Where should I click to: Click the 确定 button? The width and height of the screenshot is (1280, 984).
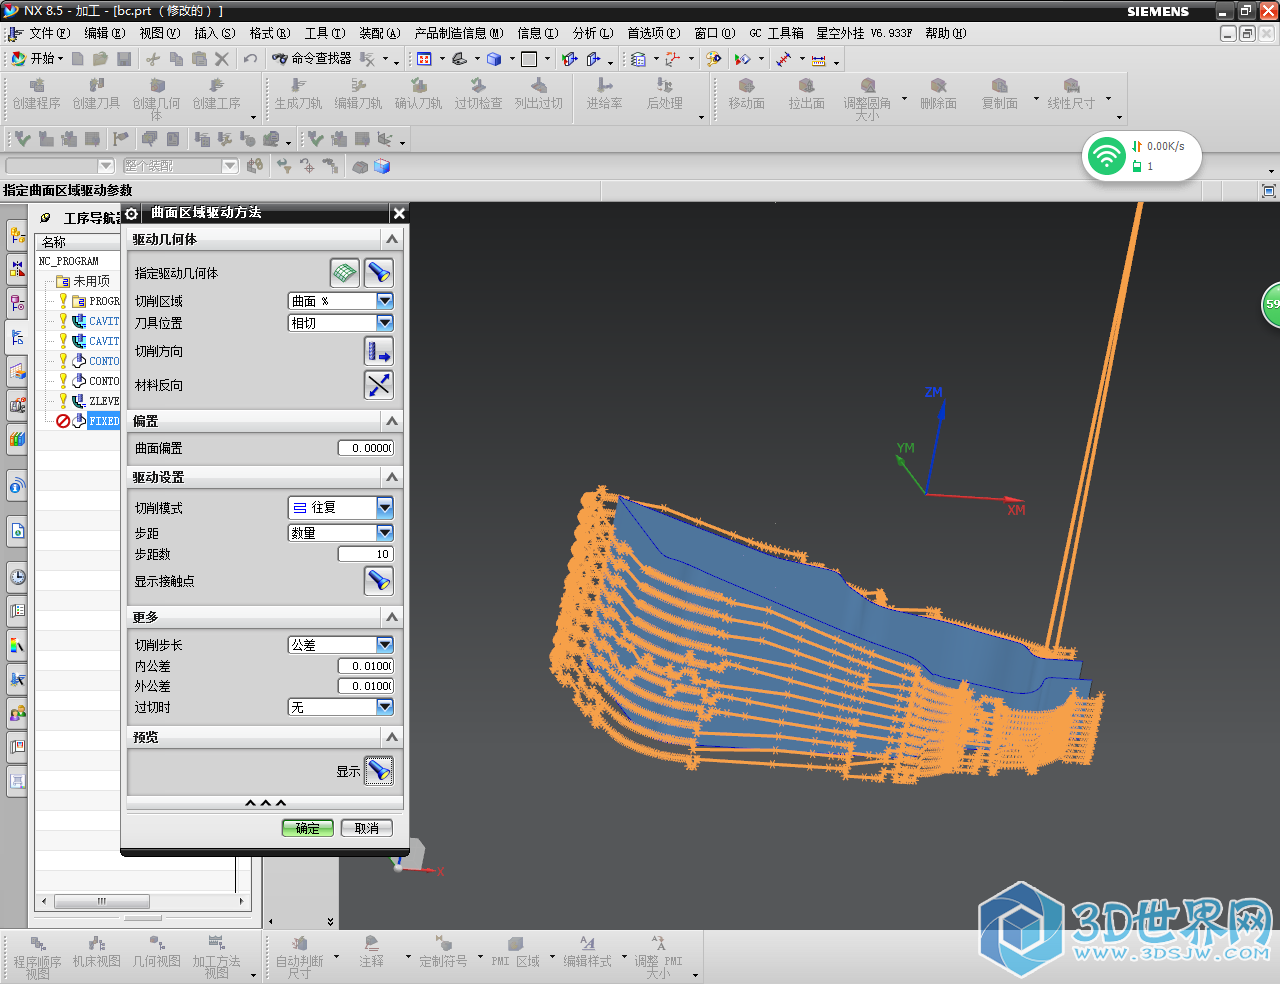pyautogui.click(x=308, y=828)
